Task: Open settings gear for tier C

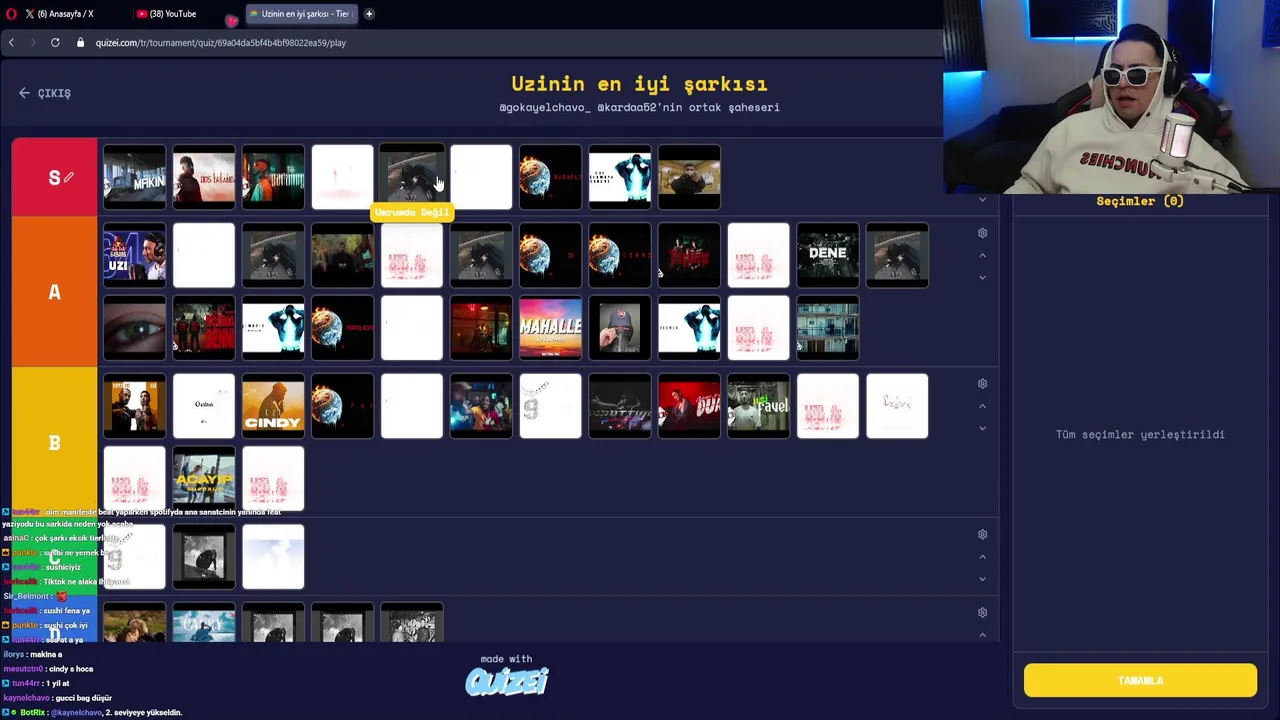Action: point(982,535)
